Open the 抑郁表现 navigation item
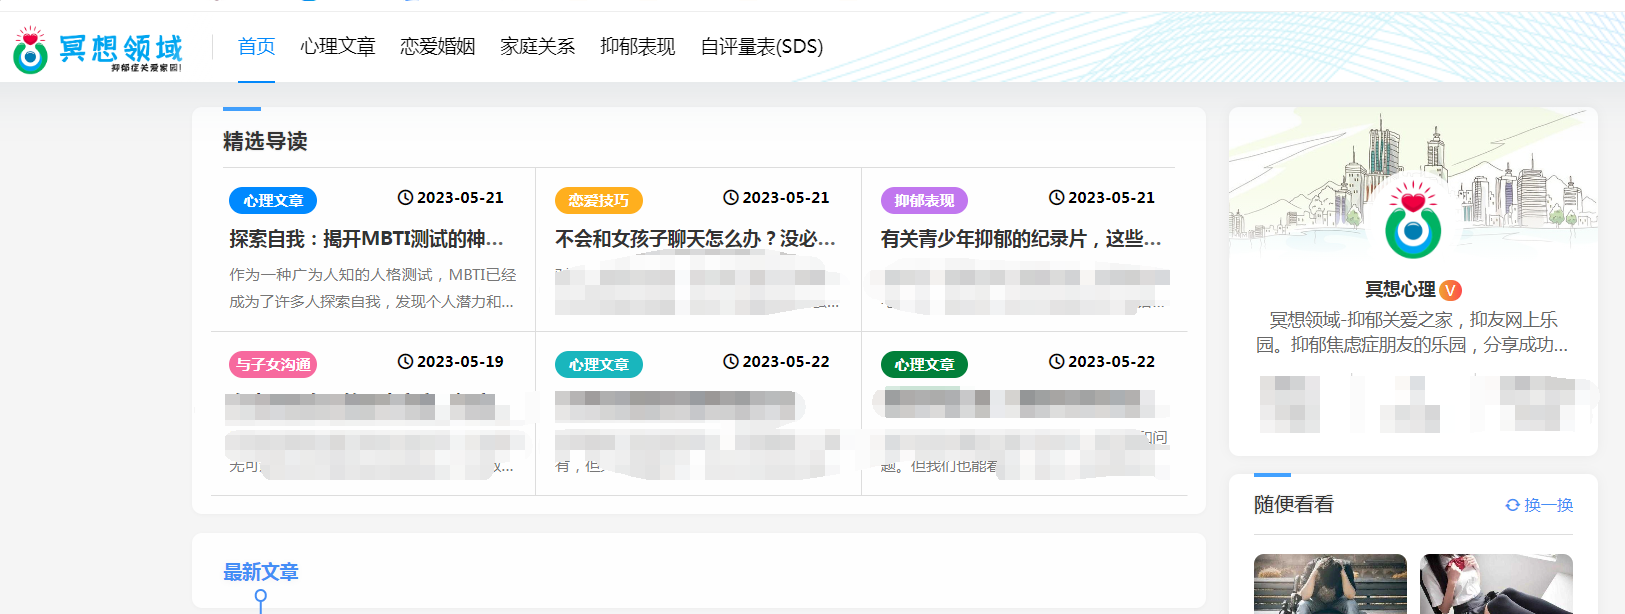Screen dimensions: 1625x614 pyautogui.click(x=638, y=46)
